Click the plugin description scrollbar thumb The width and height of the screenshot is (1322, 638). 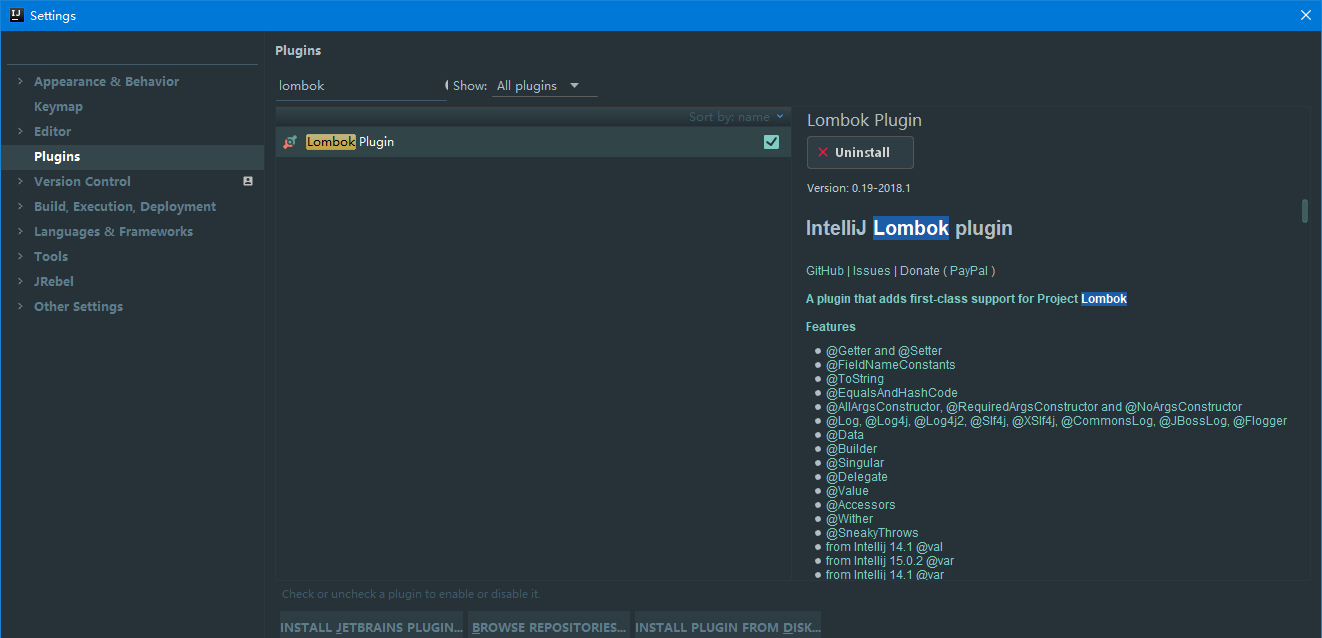(1304, 211)
